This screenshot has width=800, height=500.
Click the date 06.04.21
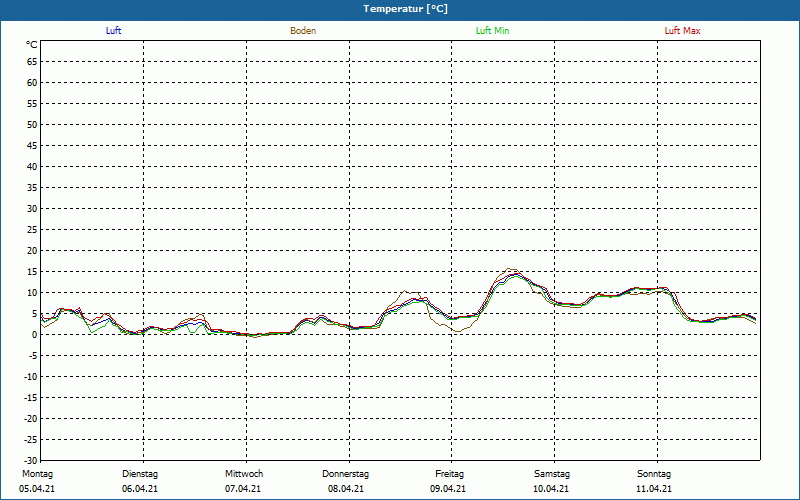140,489
